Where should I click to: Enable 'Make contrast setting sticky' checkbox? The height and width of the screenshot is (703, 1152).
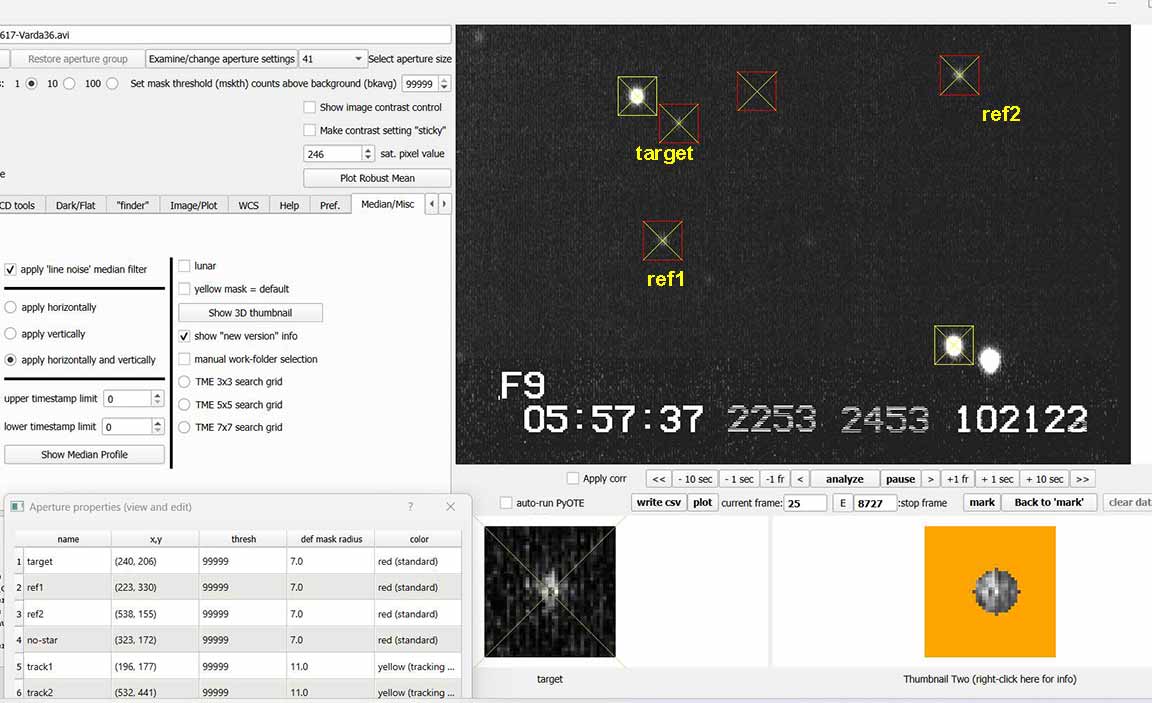pyautogui.click(x=309, y=130)
